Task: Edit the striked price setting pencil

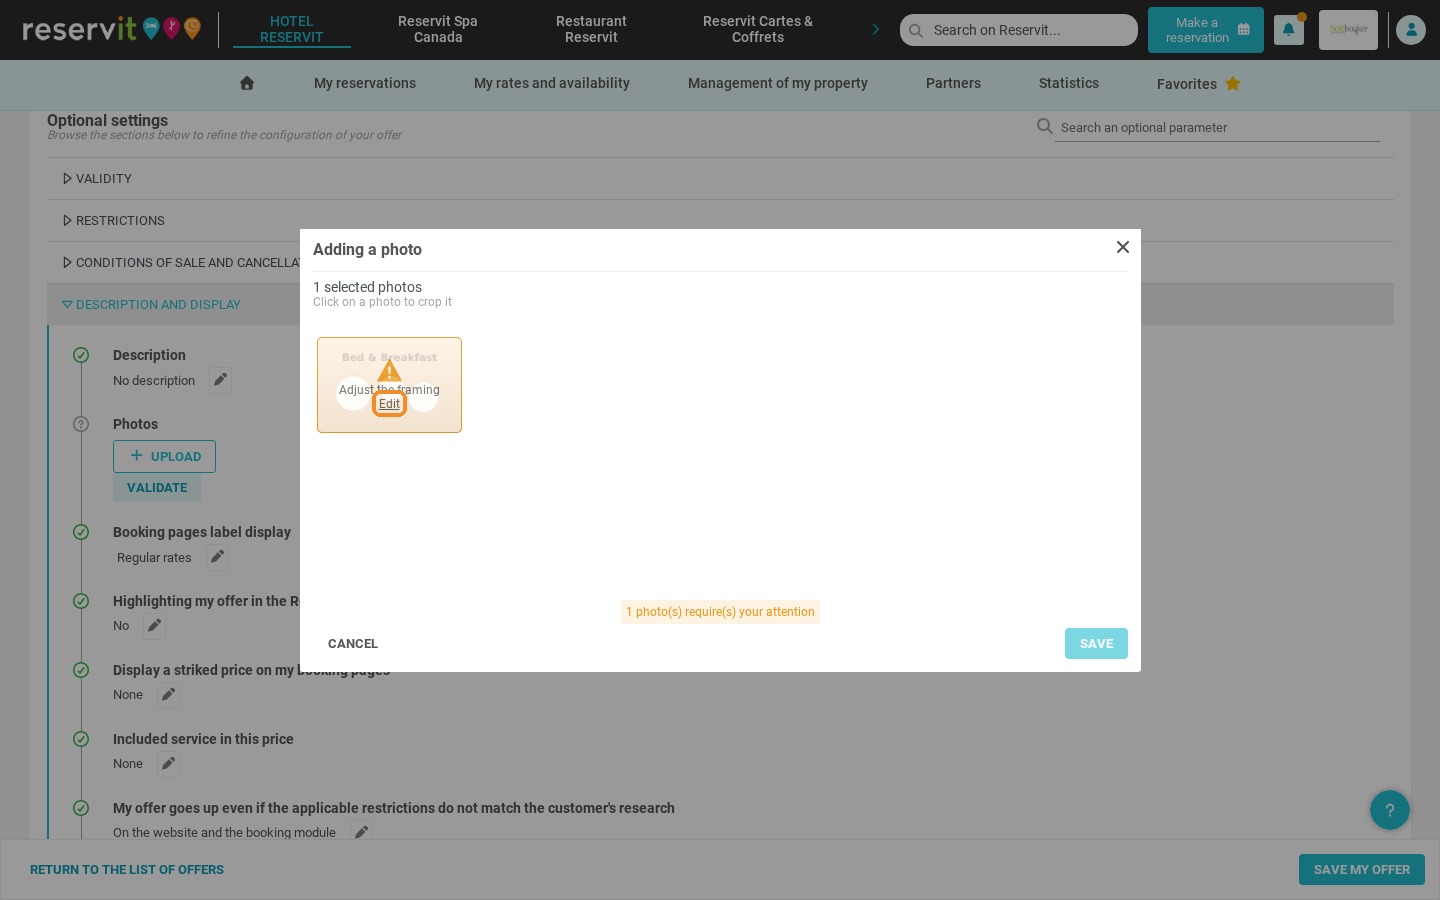Action: coord(168,695)
